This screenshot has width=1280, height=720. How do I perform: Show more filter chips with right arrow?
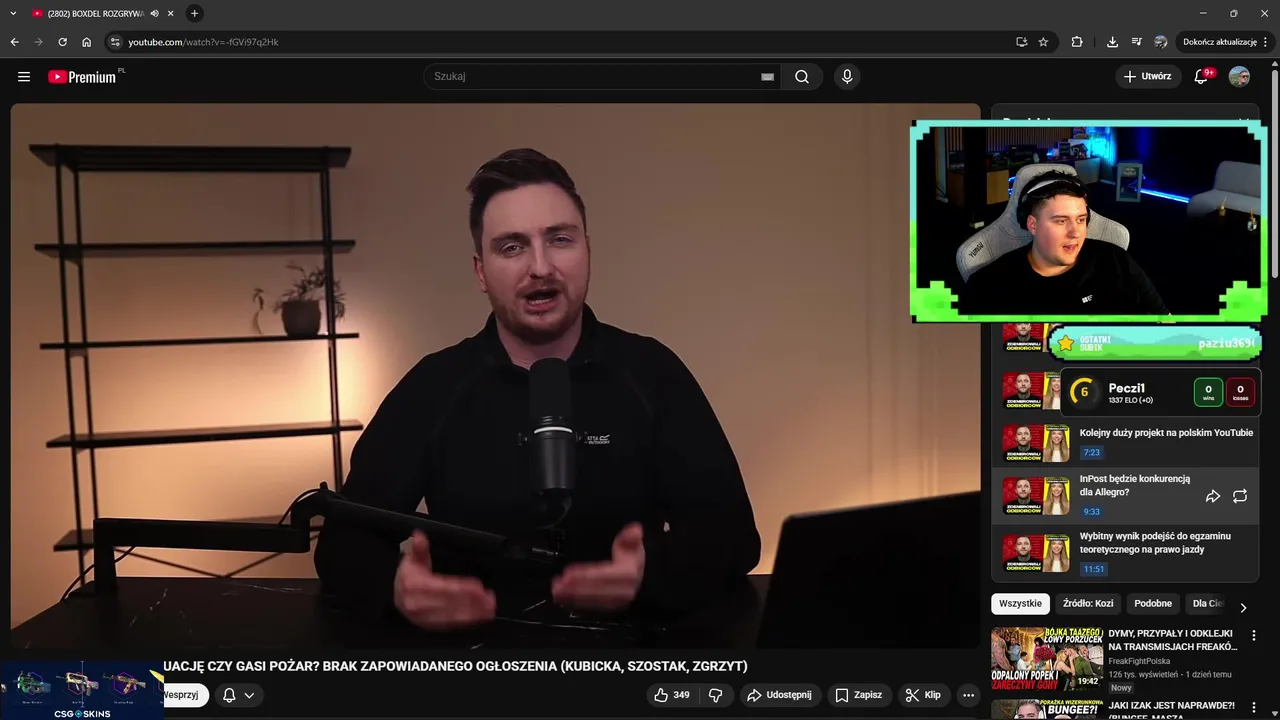tap(1243, 607)
